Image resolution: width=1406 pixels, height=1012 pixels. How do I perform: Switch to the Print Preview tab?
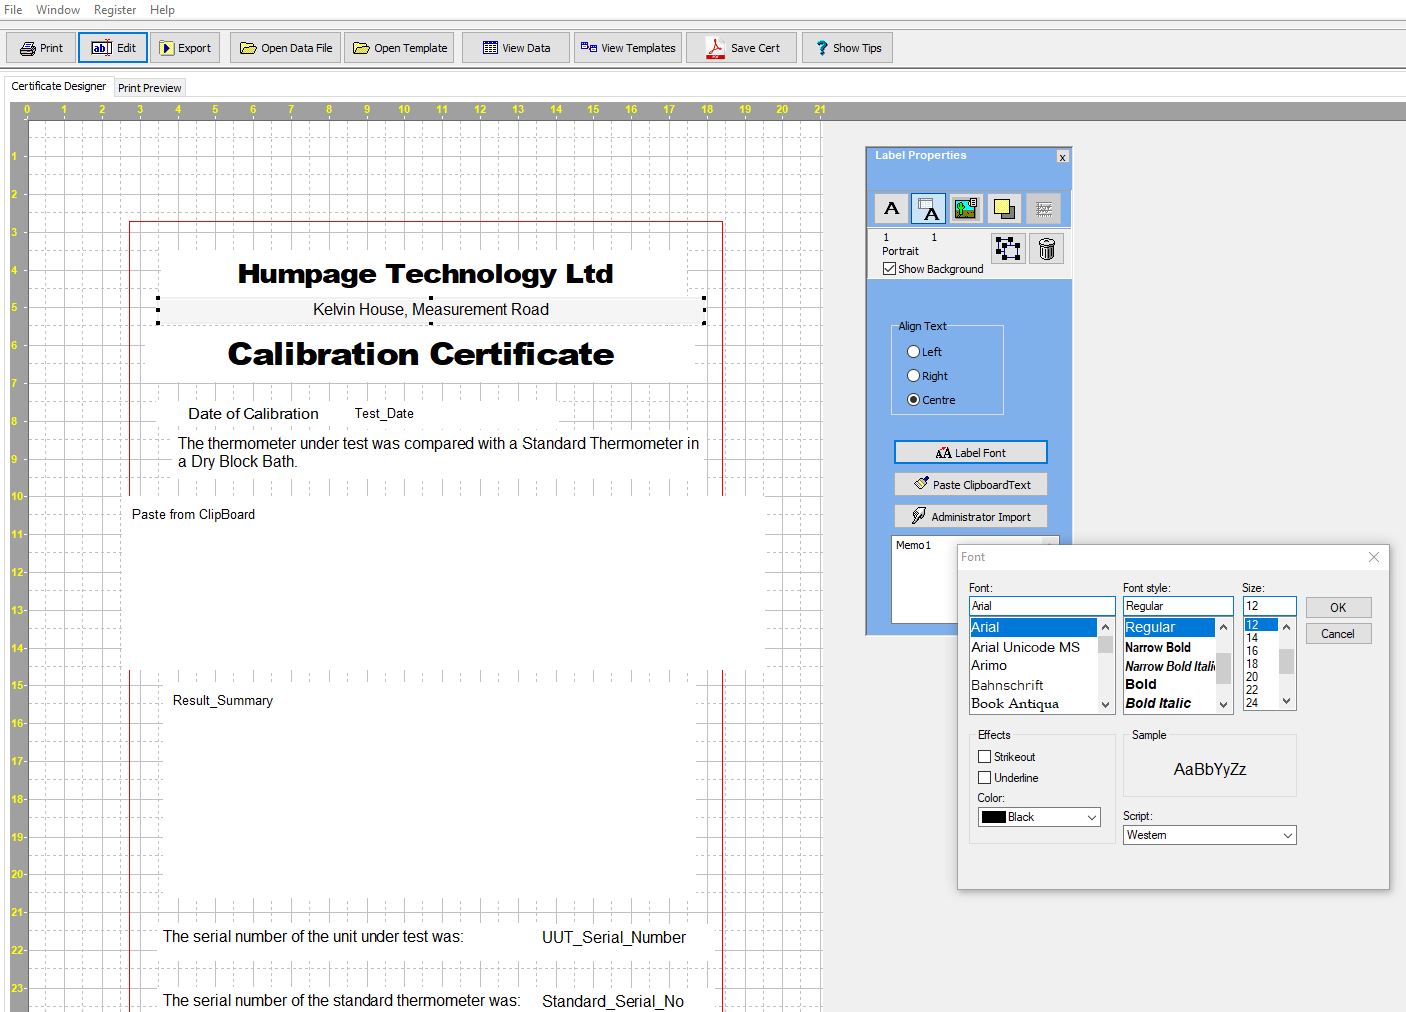[x=150, y=88]
